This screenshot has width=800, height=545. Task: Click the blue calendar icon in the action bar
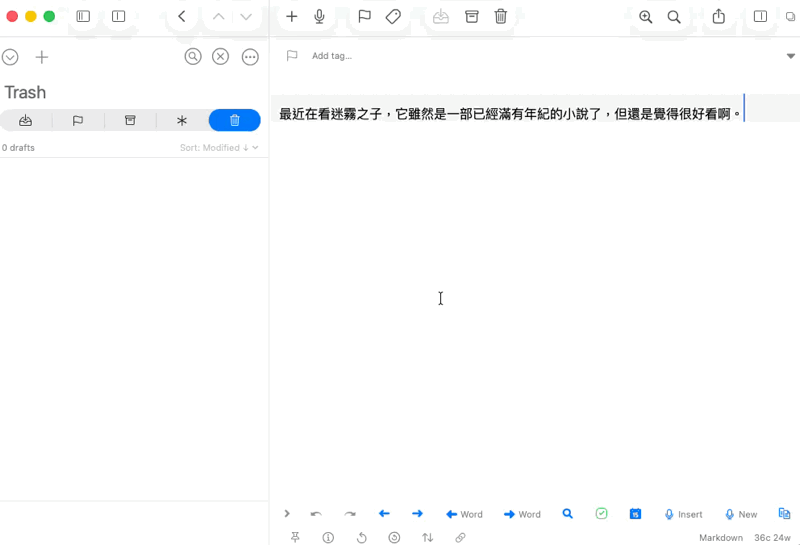point(635,514)
